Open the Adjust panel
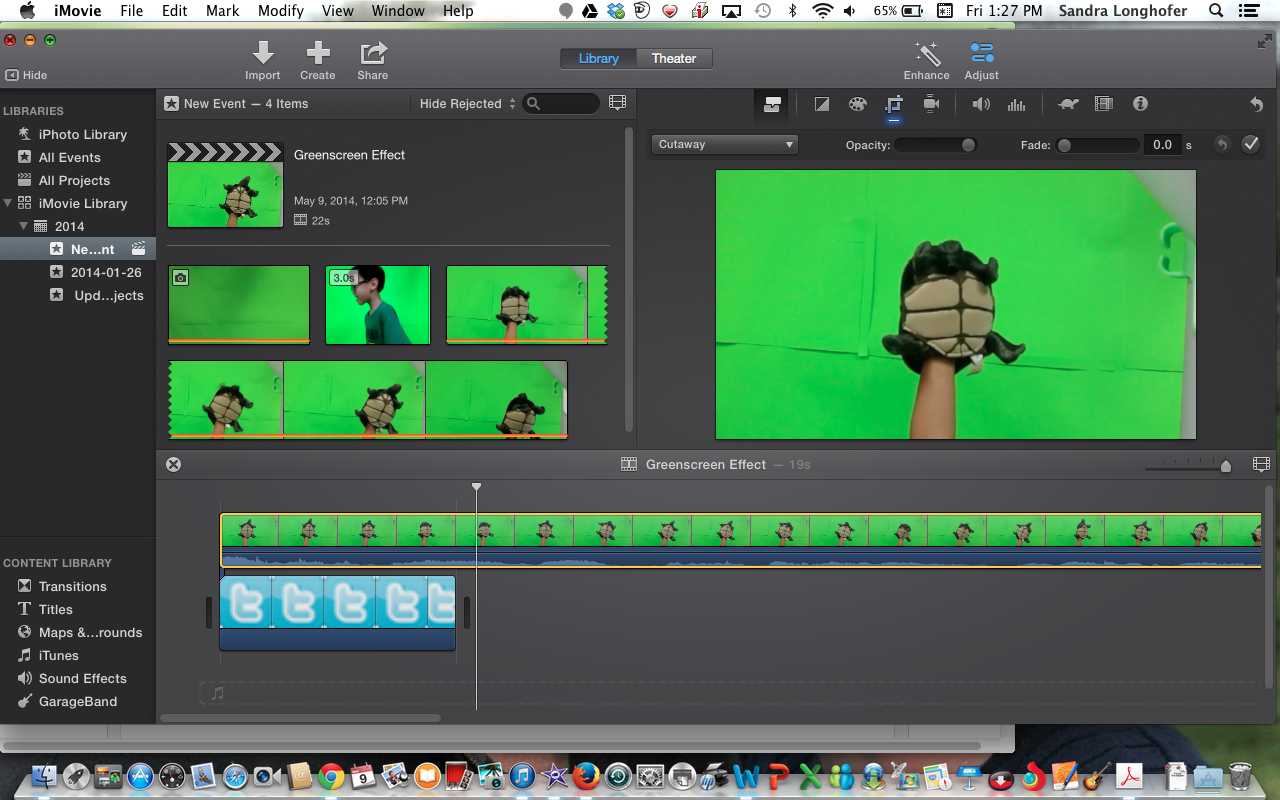This screenshot has height=800, width=1280. coord(982,61)
